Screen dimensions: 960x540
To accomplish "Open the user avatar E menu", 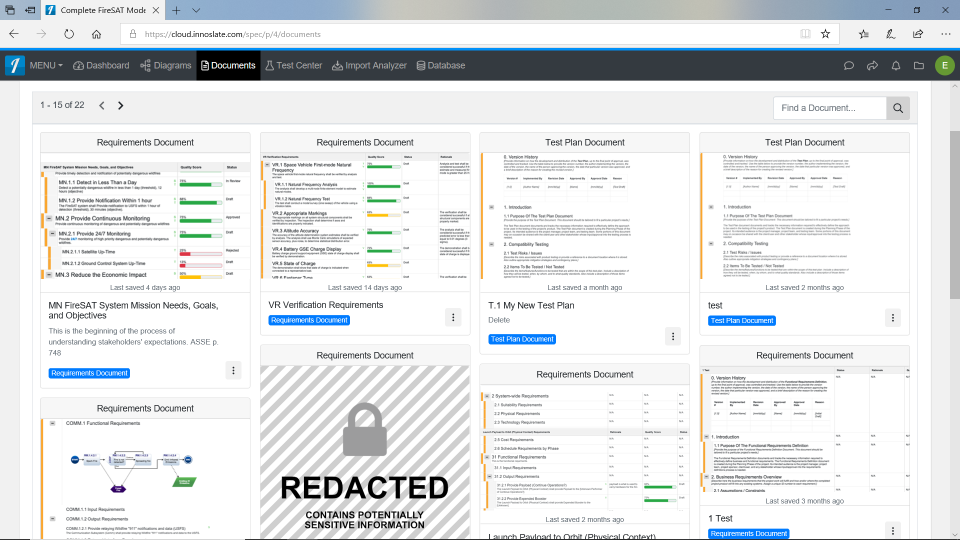I will click(945, 66).
